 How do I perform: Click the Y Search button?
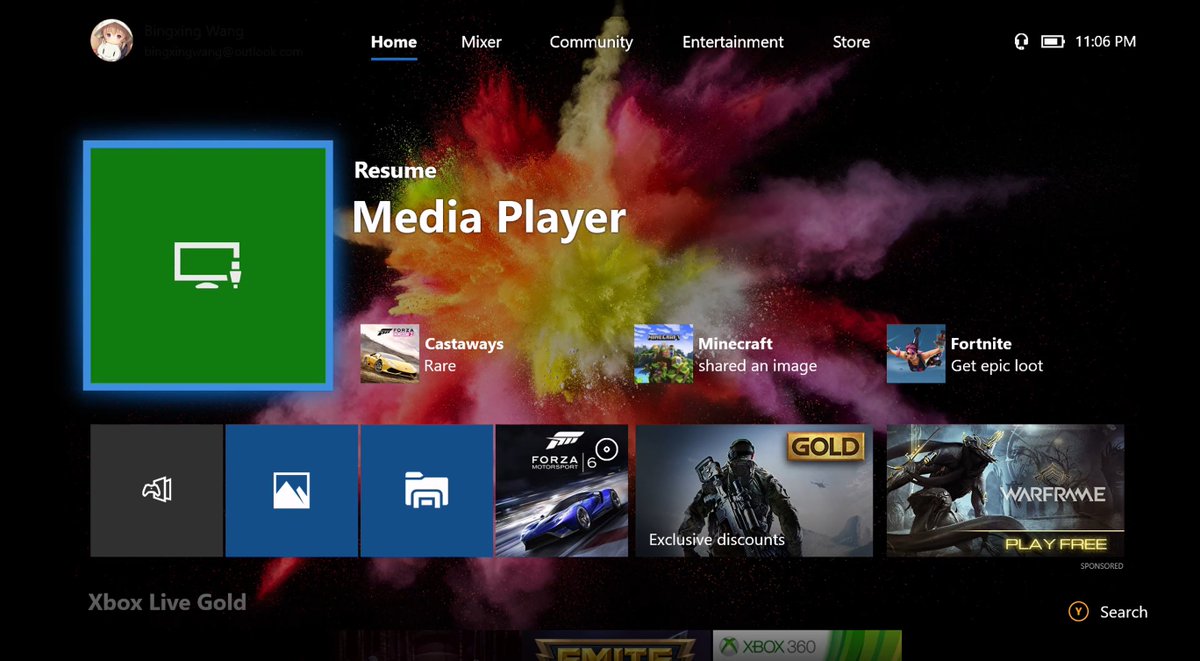click(x=1108, y=612)
